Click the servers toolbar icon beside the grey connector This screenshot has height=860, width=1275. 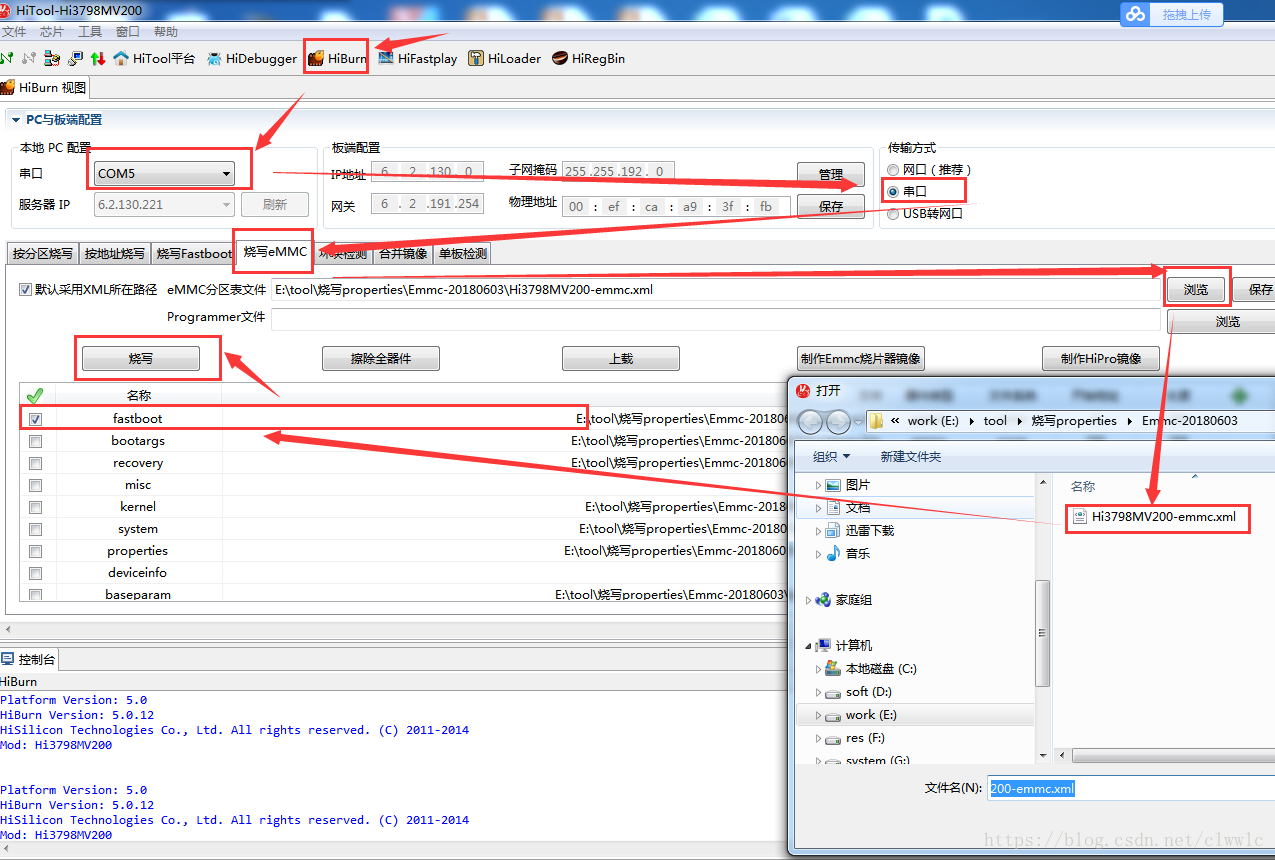[x=52, y=58]
